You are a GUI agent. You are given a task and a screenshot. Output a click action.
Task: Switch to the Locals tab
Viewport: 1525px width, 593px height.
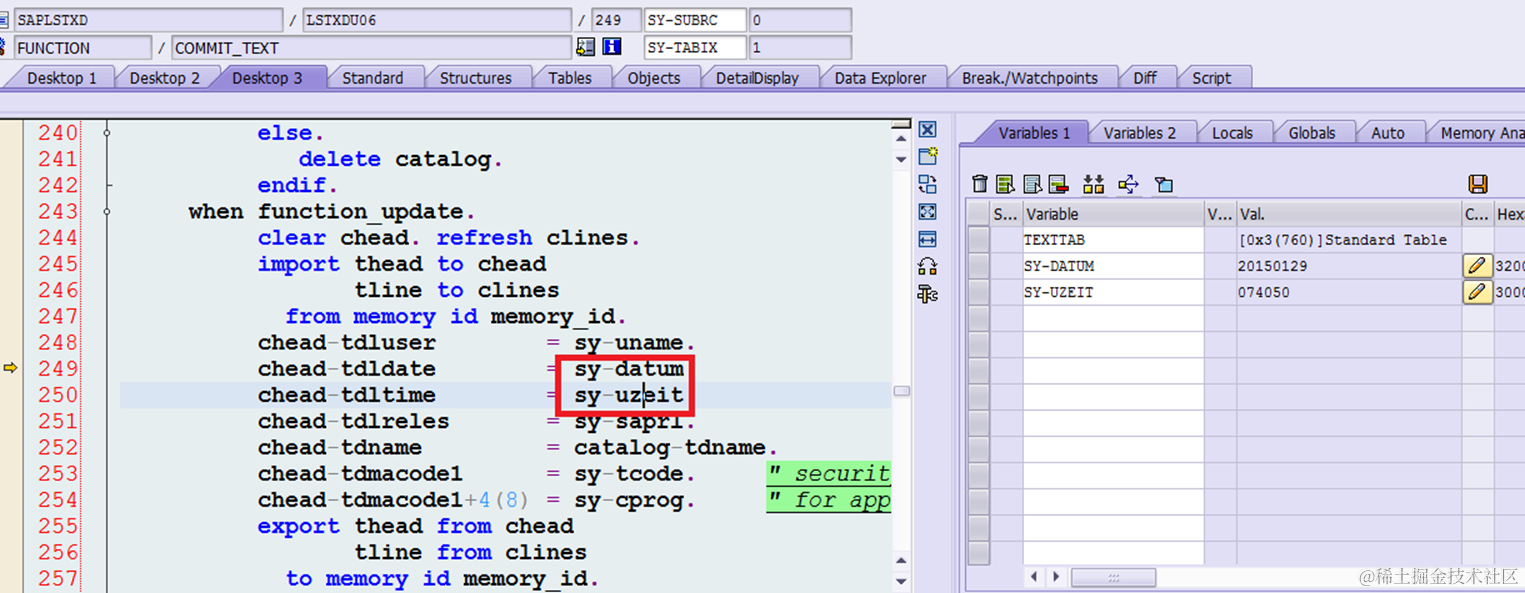coord(1233,133)
